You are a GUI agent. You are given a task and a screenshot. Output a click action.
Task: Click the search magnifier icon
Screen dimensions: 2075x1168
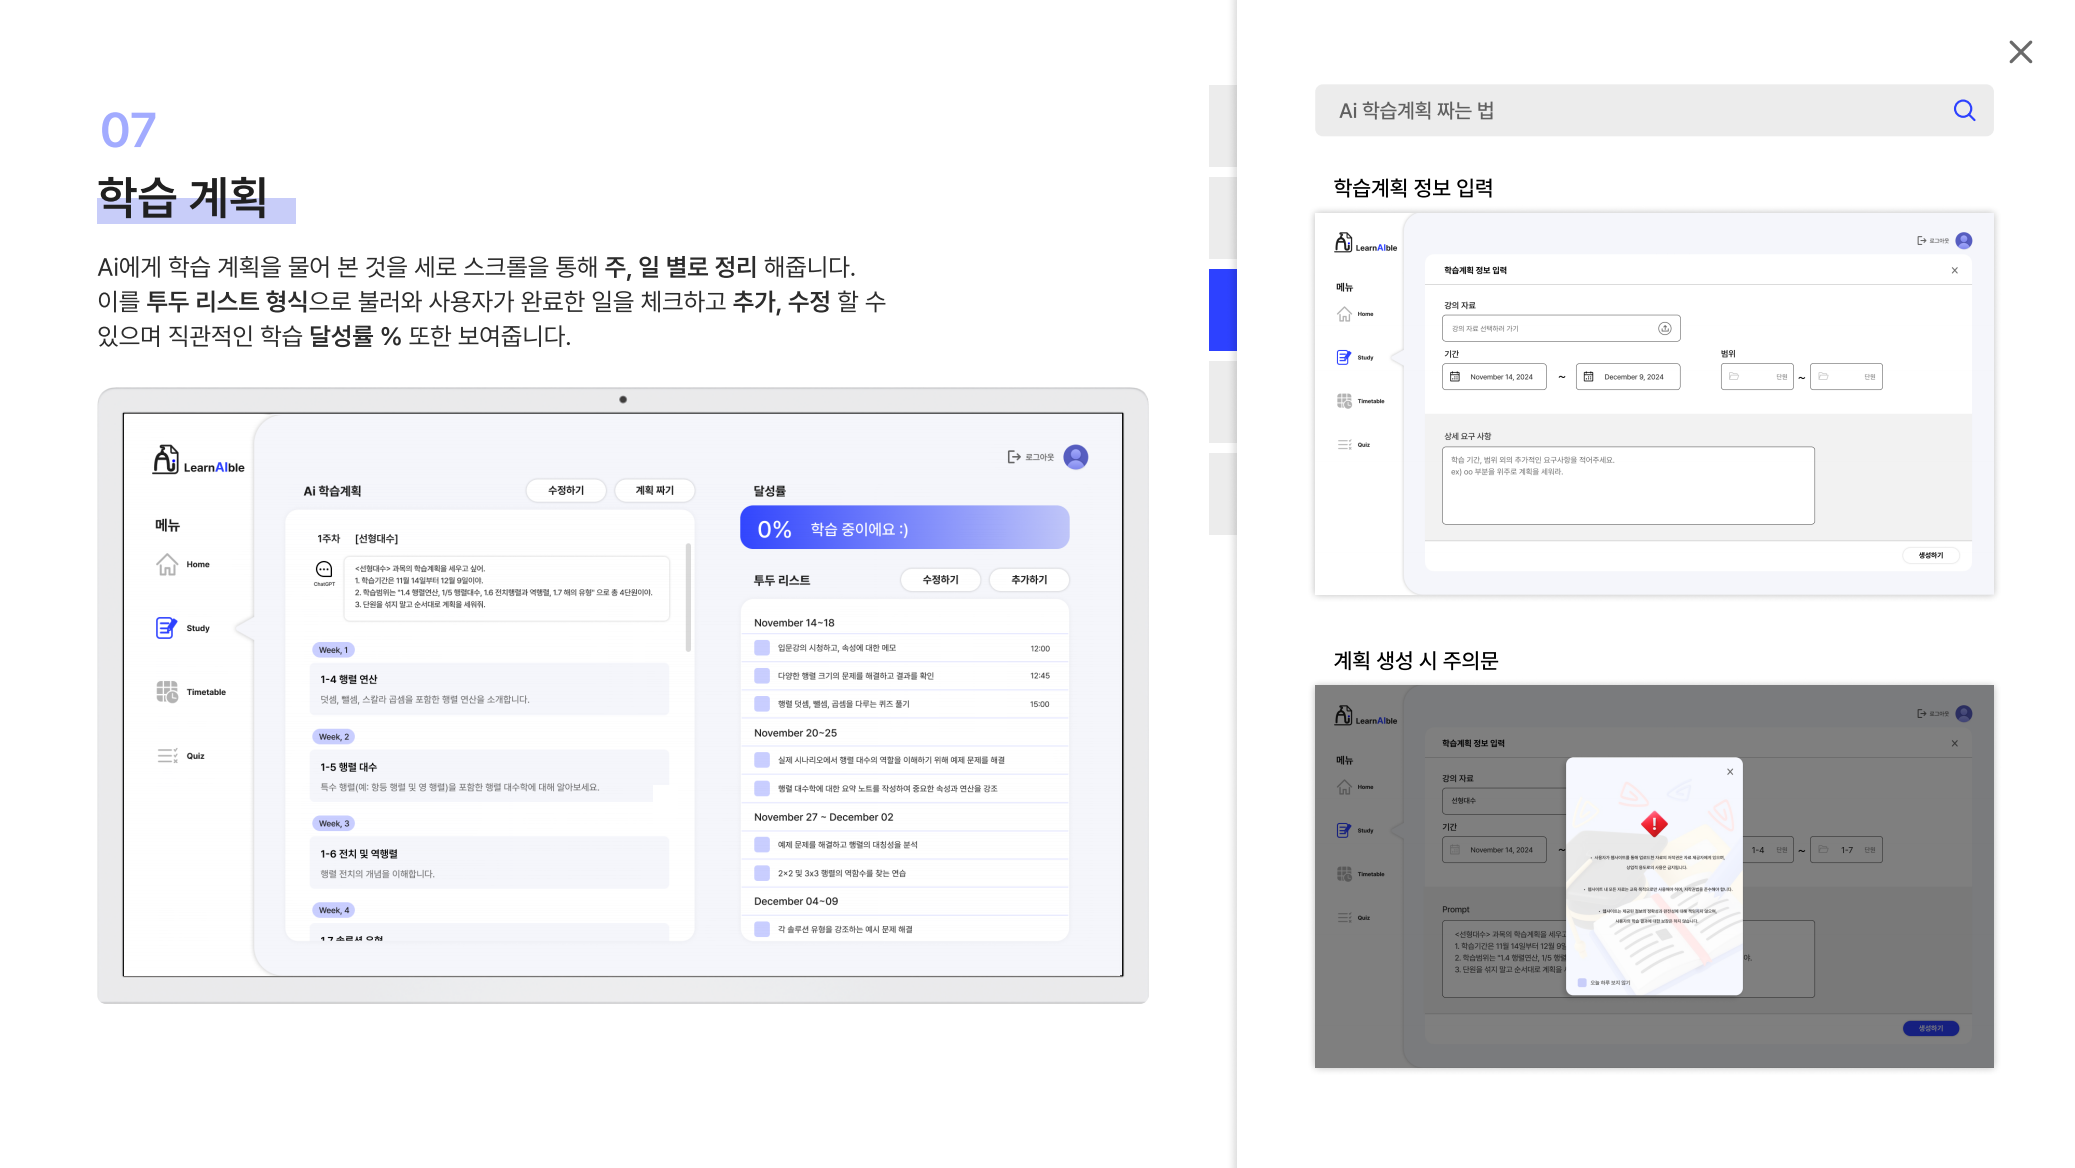point(1963,110)
